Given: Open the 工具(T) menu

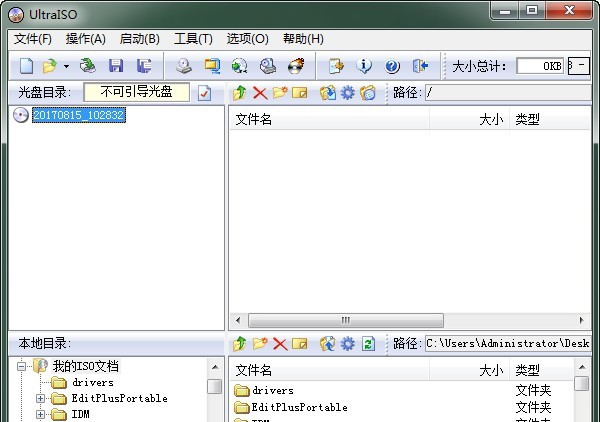Looking at the screenshot, I should pos(193,39).
